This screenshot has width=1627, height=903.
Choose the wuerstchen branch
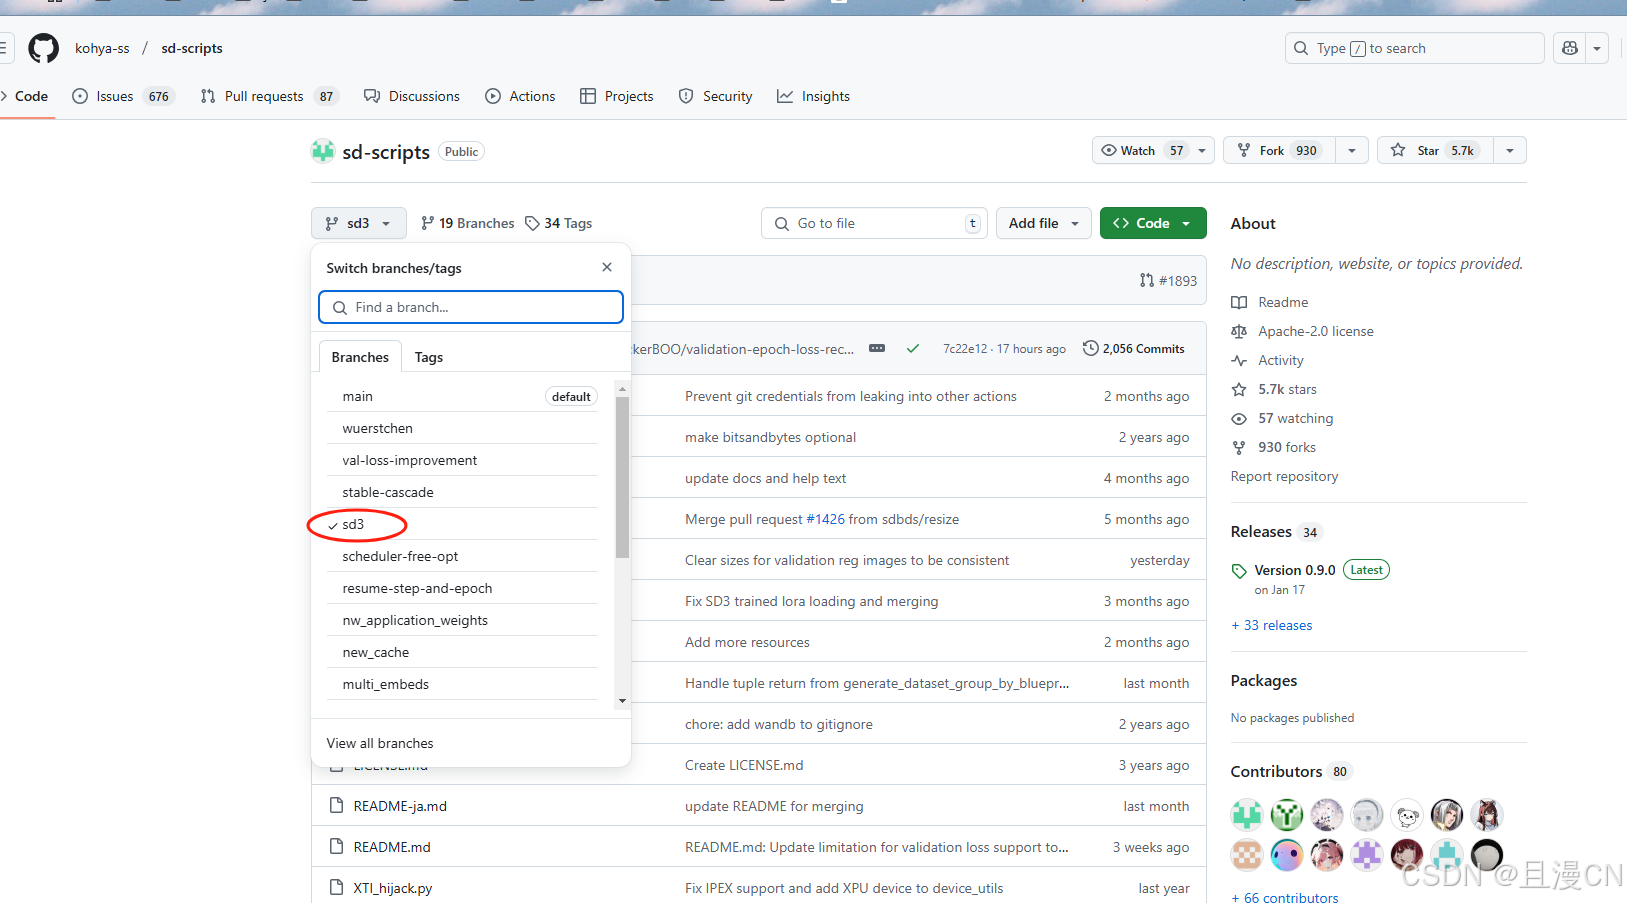[x=462, y=428]
